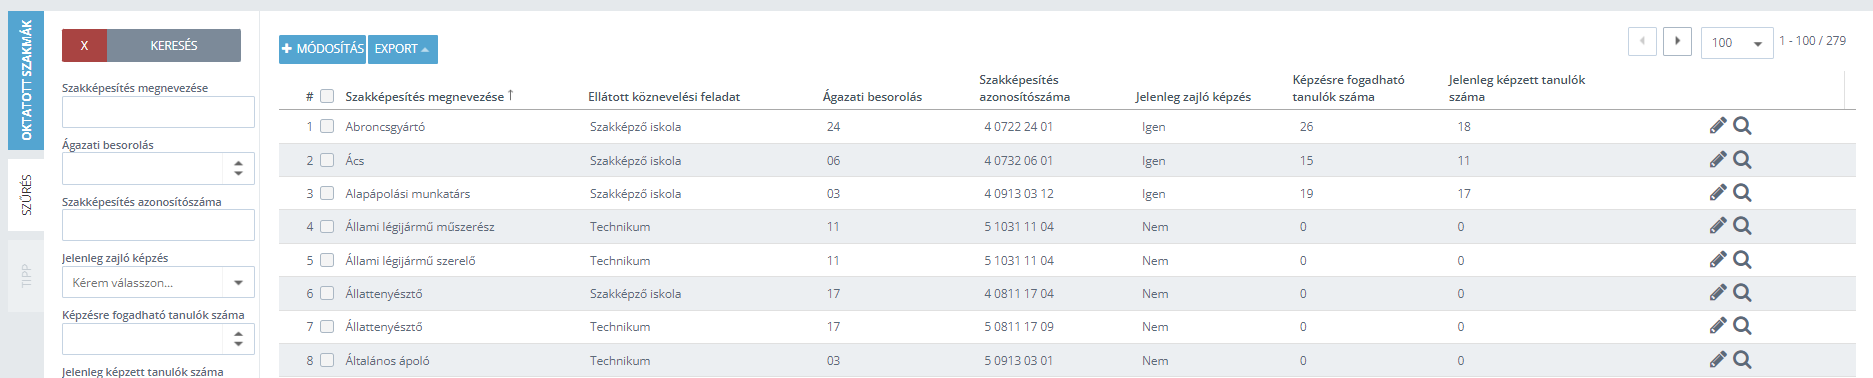The image size is (1873, 378).
Task: Open the page size 100 dropdown
Action: pyautogui.click(x=1737, y=43)
